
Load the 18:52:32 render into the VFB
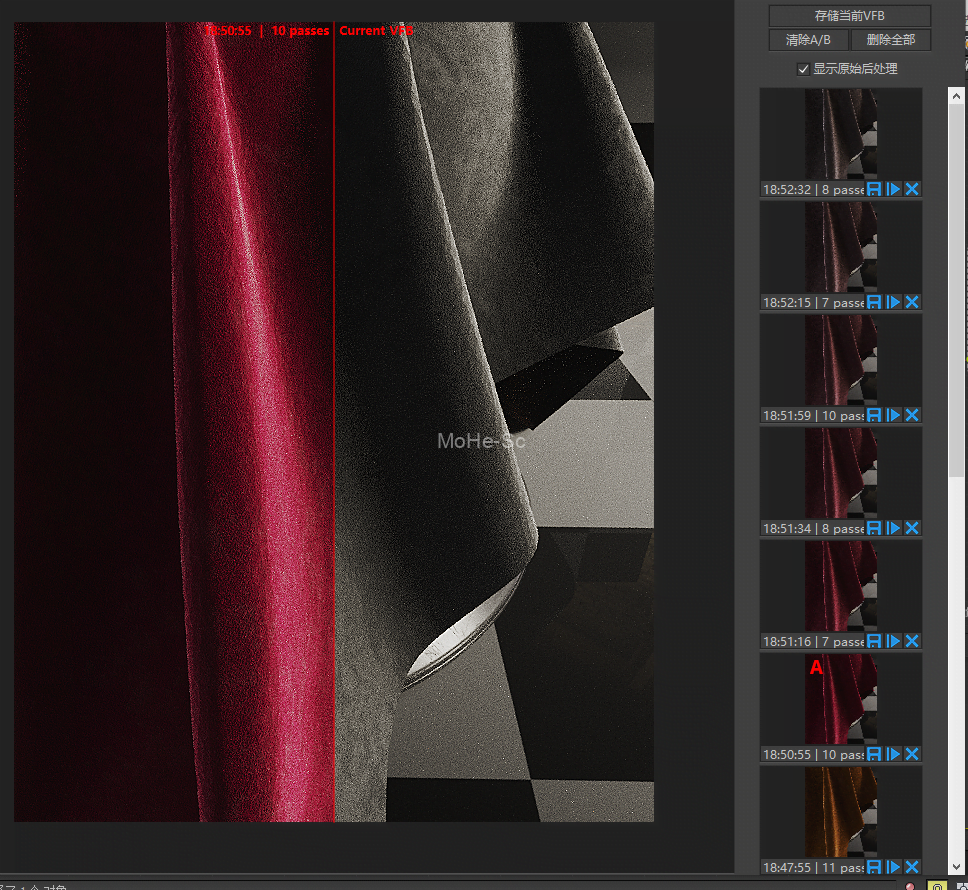coord(893,189)
